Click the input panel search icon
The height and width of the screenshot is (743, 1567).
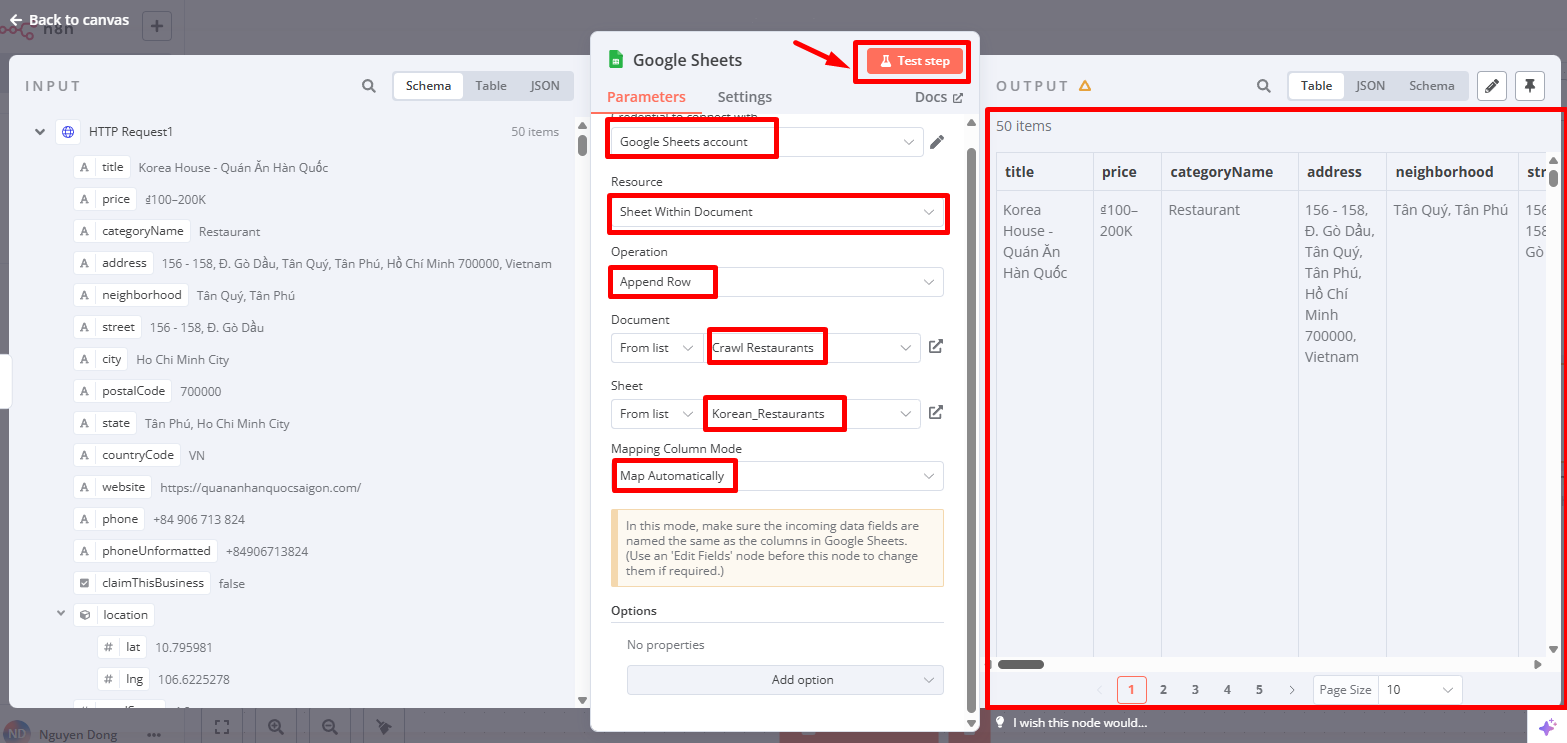(369, 86)
